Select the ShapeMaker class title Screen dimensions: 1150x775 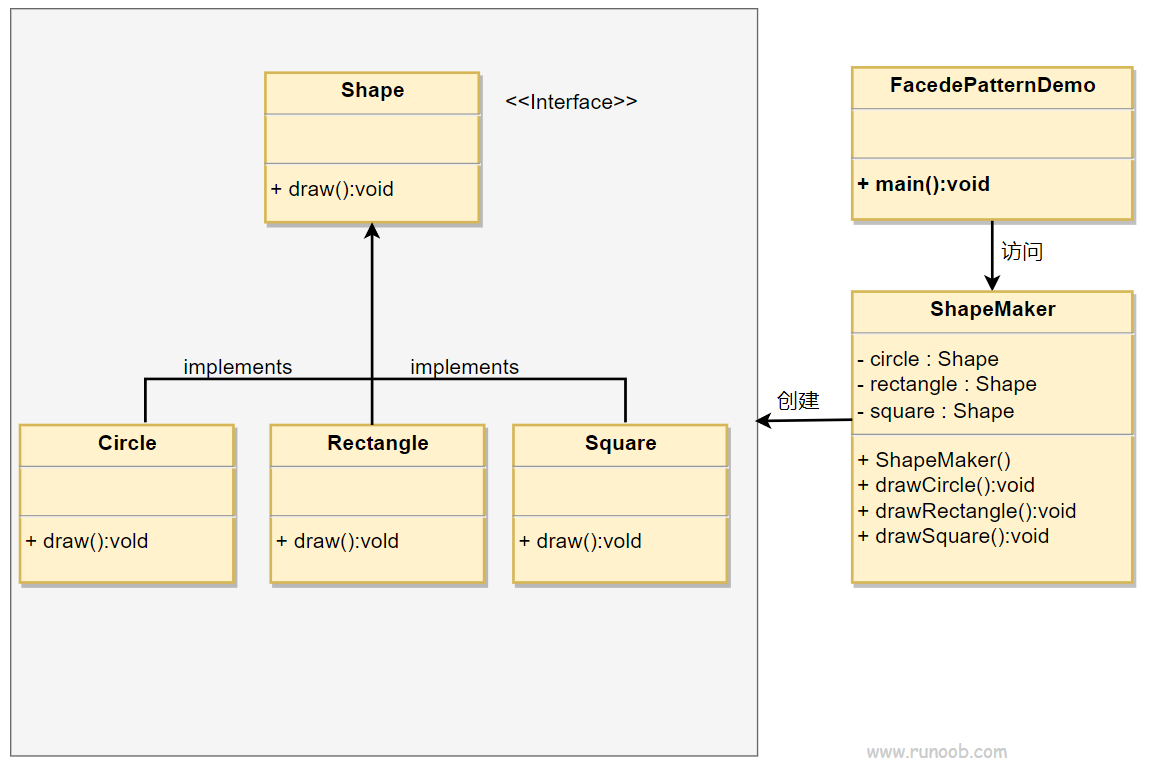992,309
